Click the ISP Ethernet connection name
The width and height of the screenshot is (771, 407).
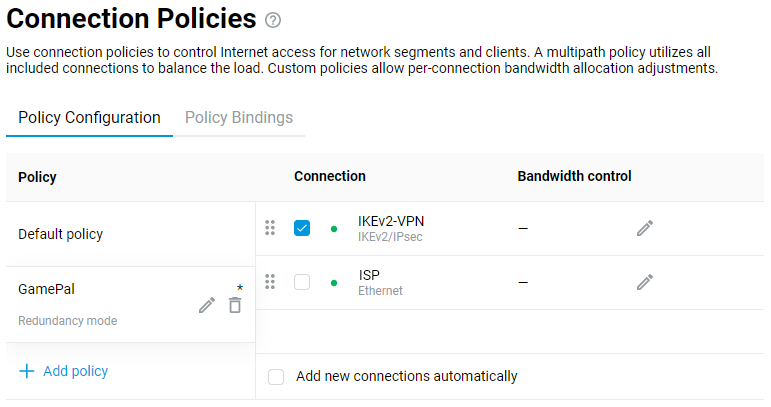370,275
